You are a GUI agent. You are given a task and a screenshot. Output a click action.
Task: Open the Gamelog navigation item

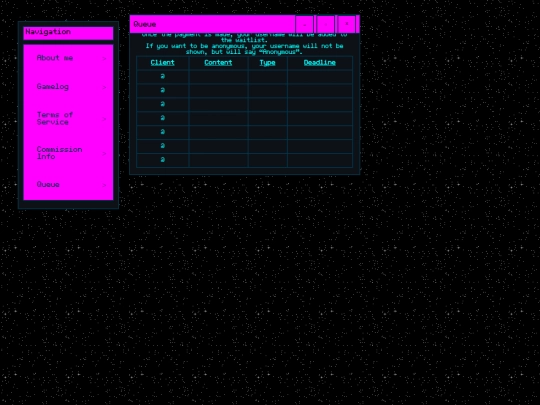coord(68,87)
